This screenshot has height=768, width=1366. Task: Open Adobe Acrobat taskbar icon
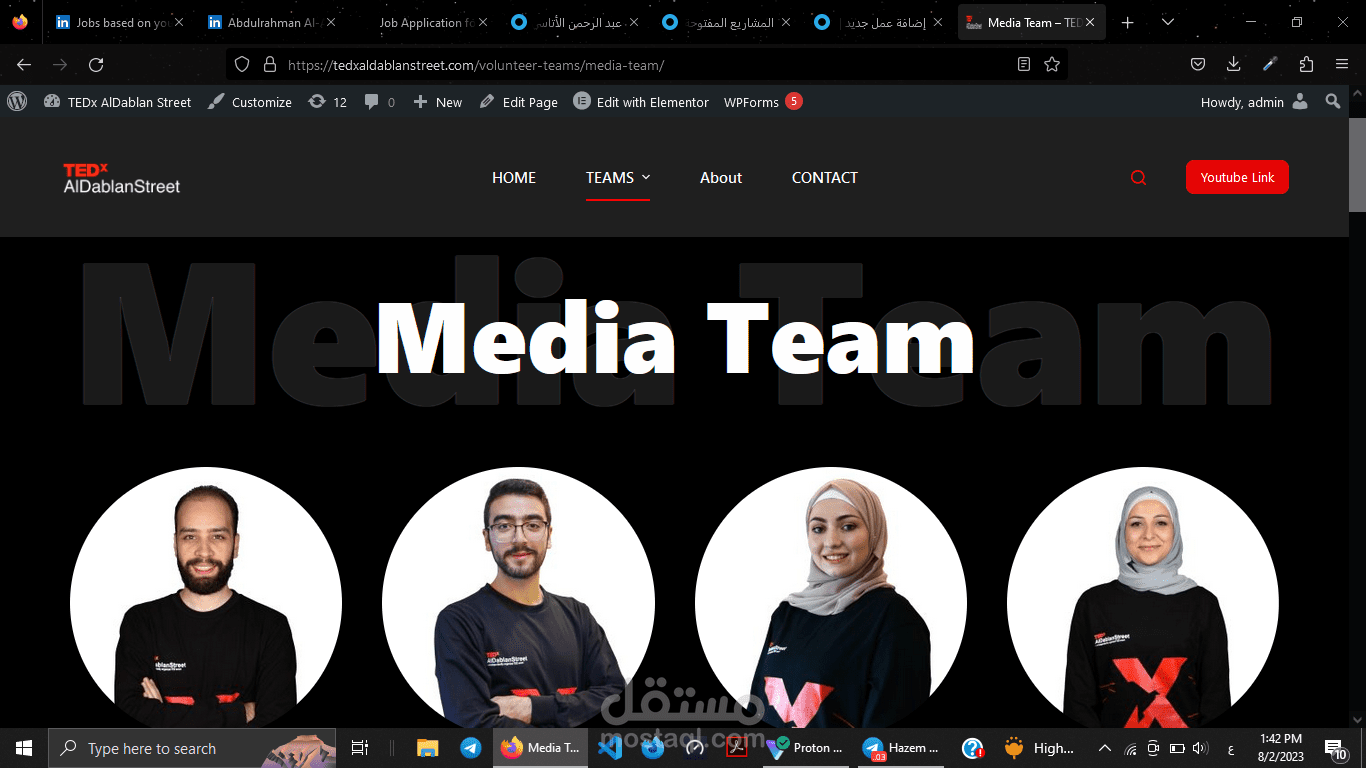737,748
